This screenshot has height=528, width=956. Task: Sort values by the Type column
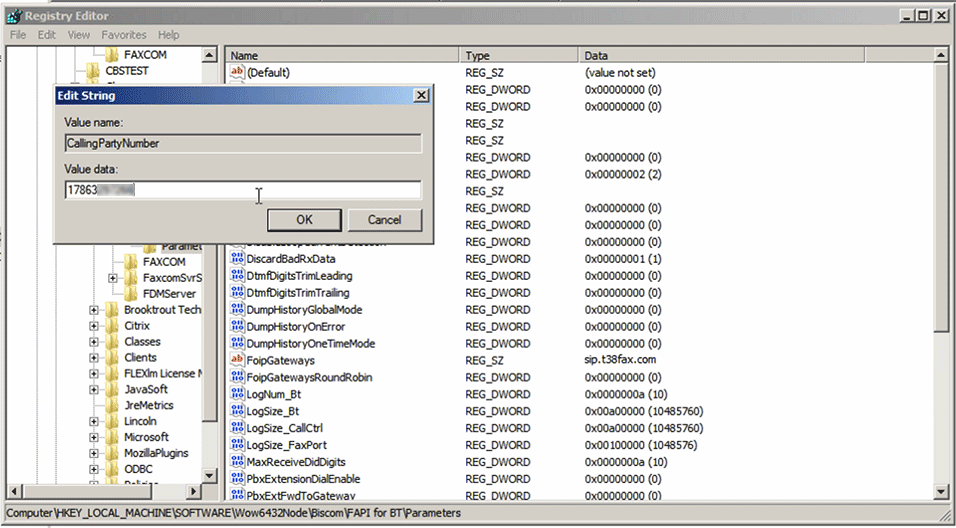pyautogui.click(x=519, y=55)
